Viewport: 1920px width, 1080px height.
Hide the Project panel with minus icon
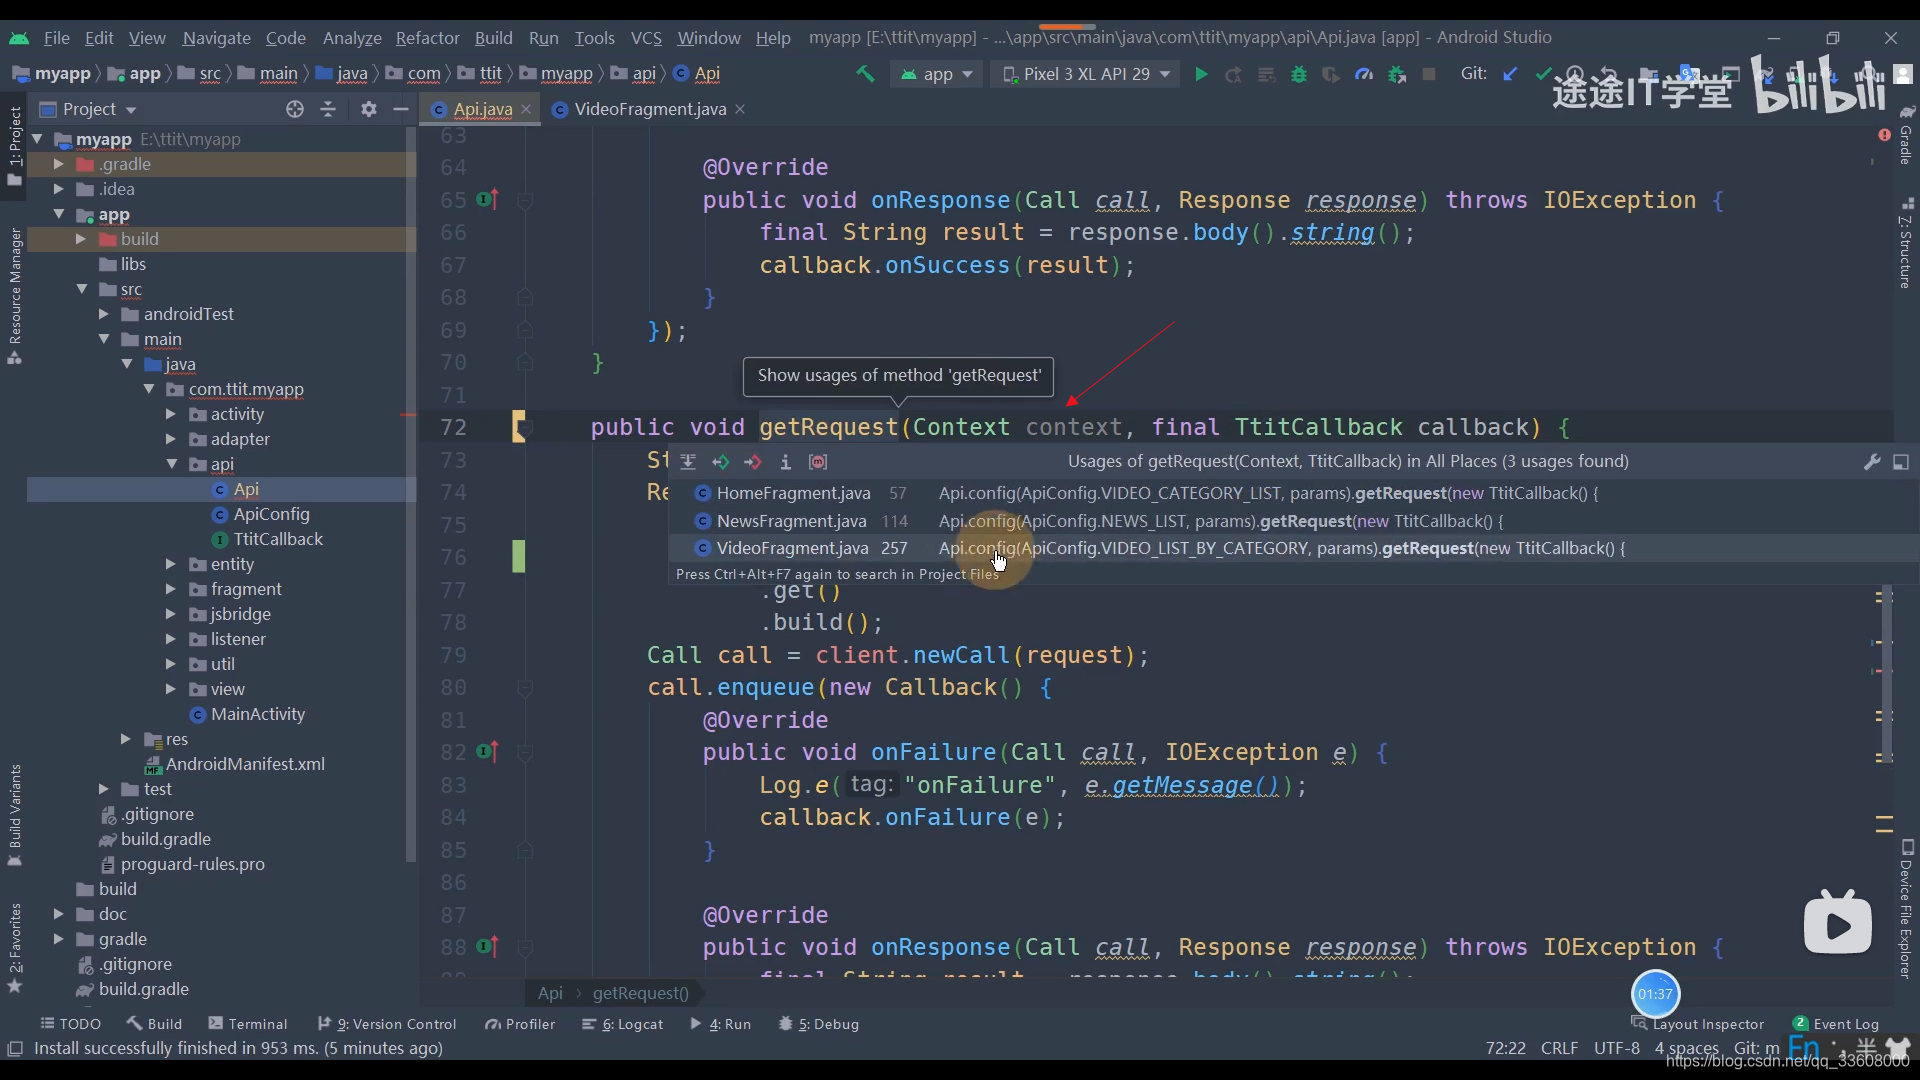coord(401,109)
